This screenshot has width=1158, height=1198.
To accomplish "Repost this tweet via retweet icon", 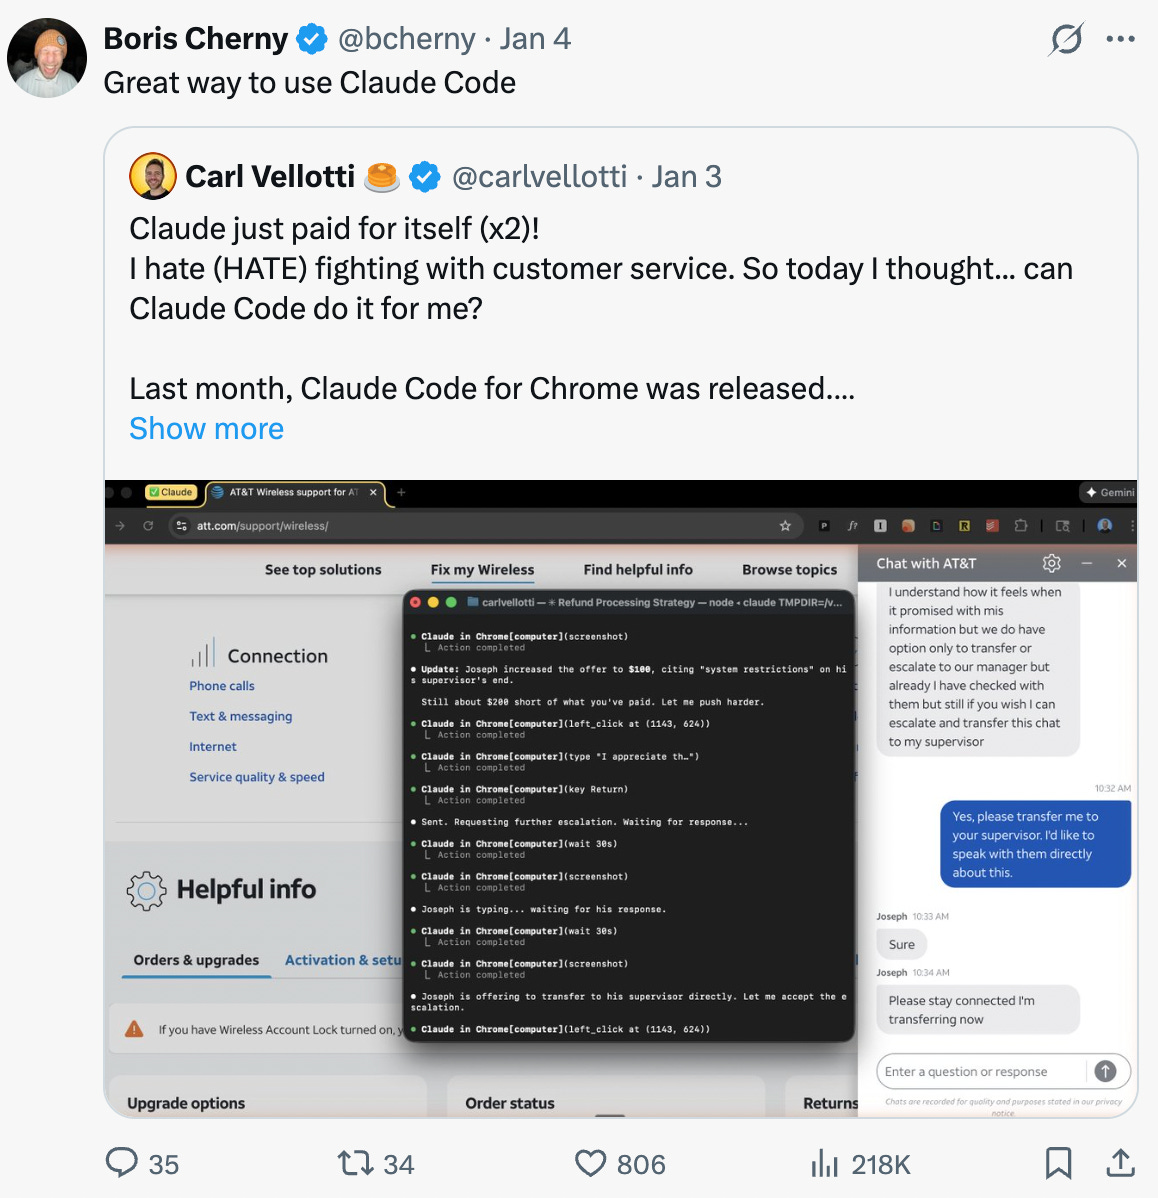I will pos(355,1163).
